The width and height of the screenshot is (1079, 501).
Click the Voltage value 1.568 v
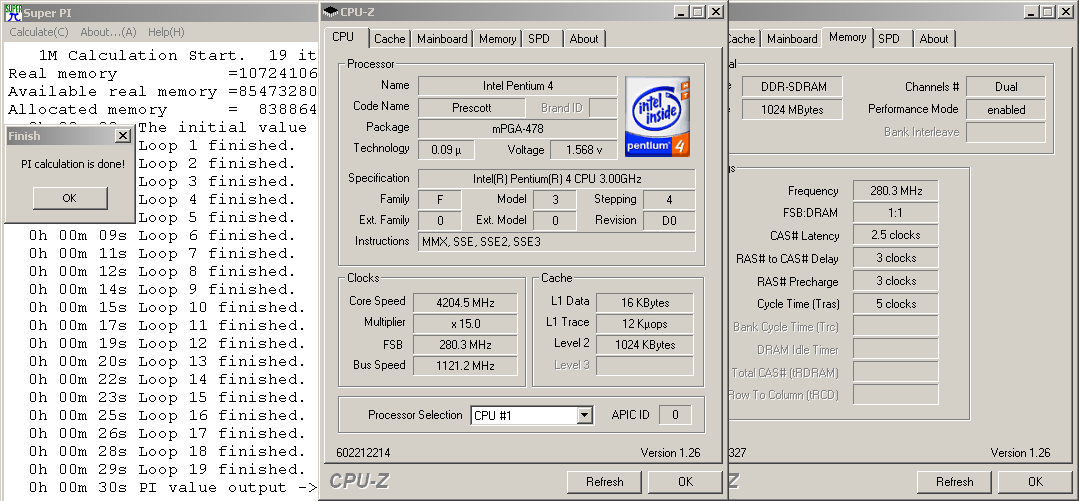(584, 149)
